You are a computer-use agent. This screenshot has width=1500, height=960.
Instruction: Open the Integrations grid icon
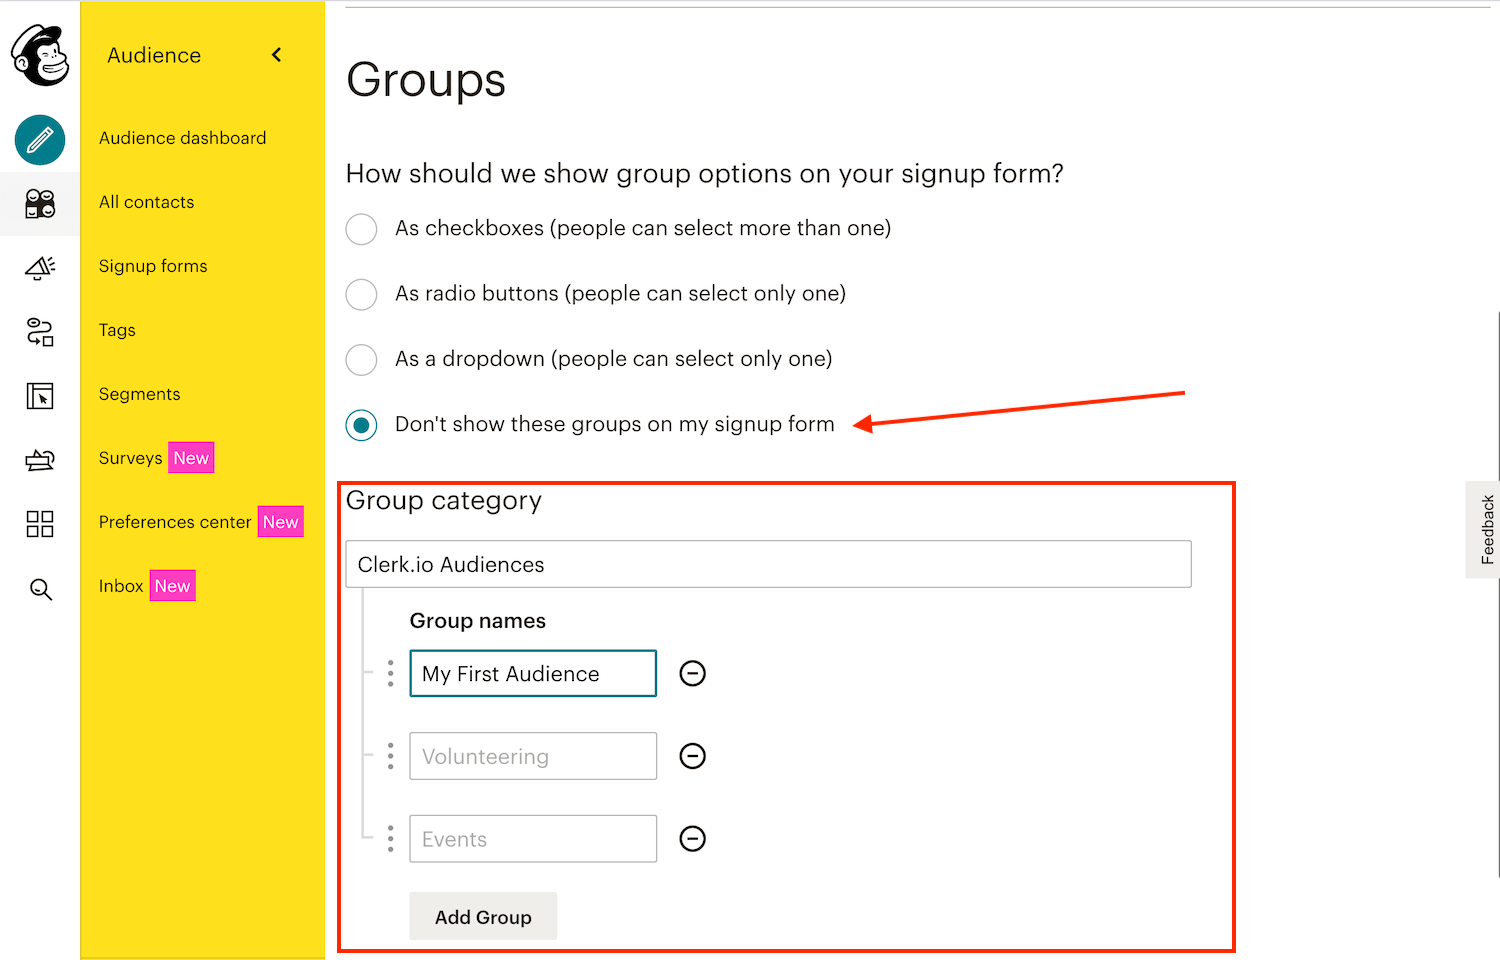click(40, 524)
